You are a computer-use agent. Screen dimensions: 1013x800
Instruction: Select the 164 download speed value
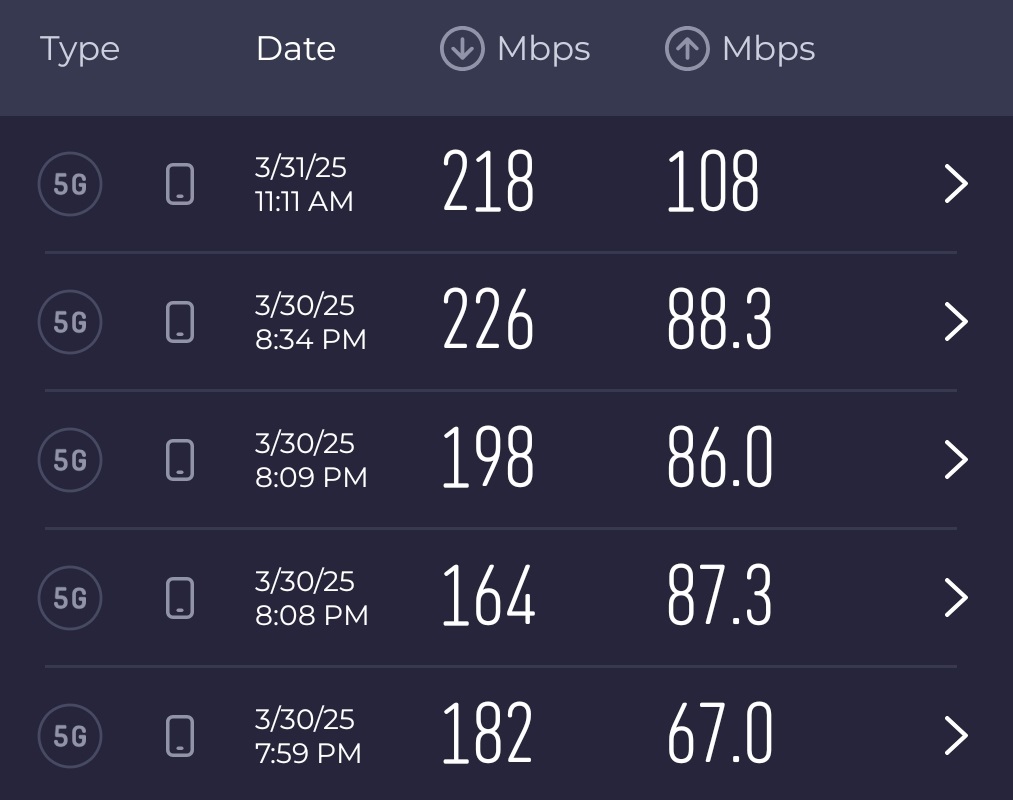[x=488, y=595]
